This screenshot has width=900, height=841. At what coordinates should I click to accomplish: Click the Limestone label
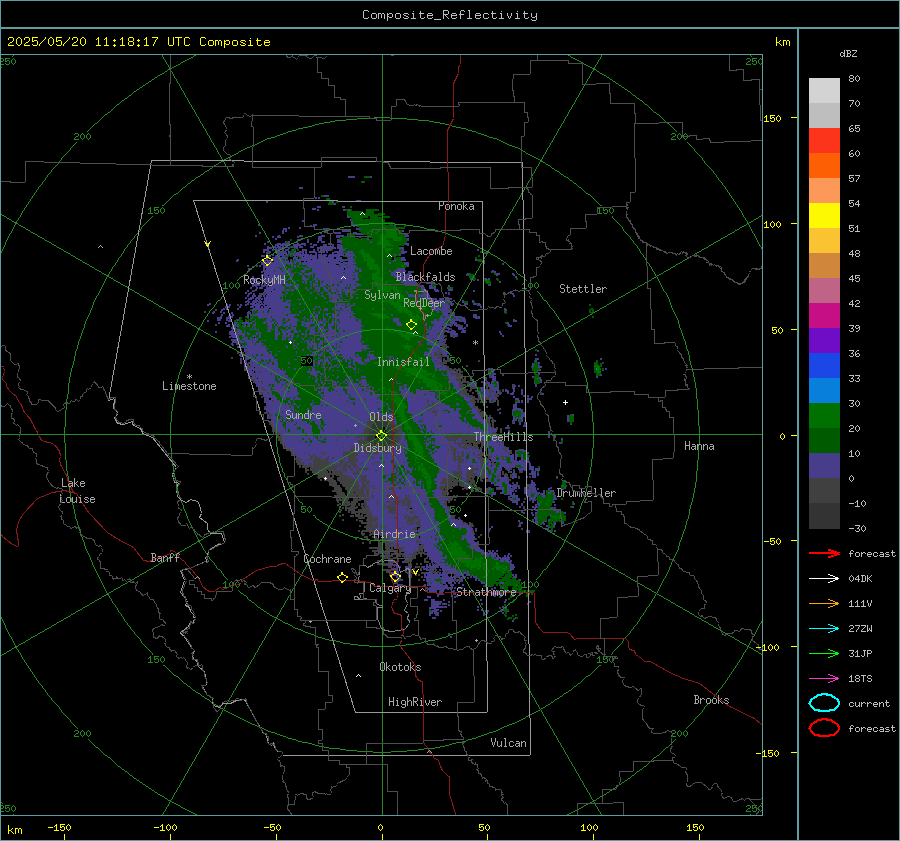coord(189,386)
